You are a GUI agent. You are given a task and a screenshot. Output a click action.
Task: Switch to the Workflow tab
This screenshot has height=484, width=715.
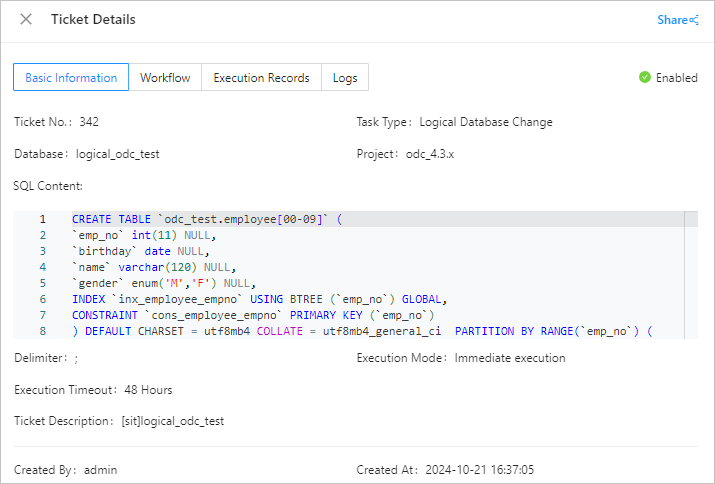pyautogui.click(x=165, y=78)
